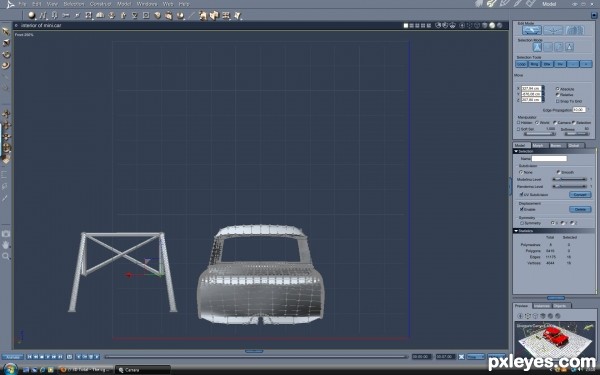Select Absolute move option
The image size is (600, 375).
[565, 89]
